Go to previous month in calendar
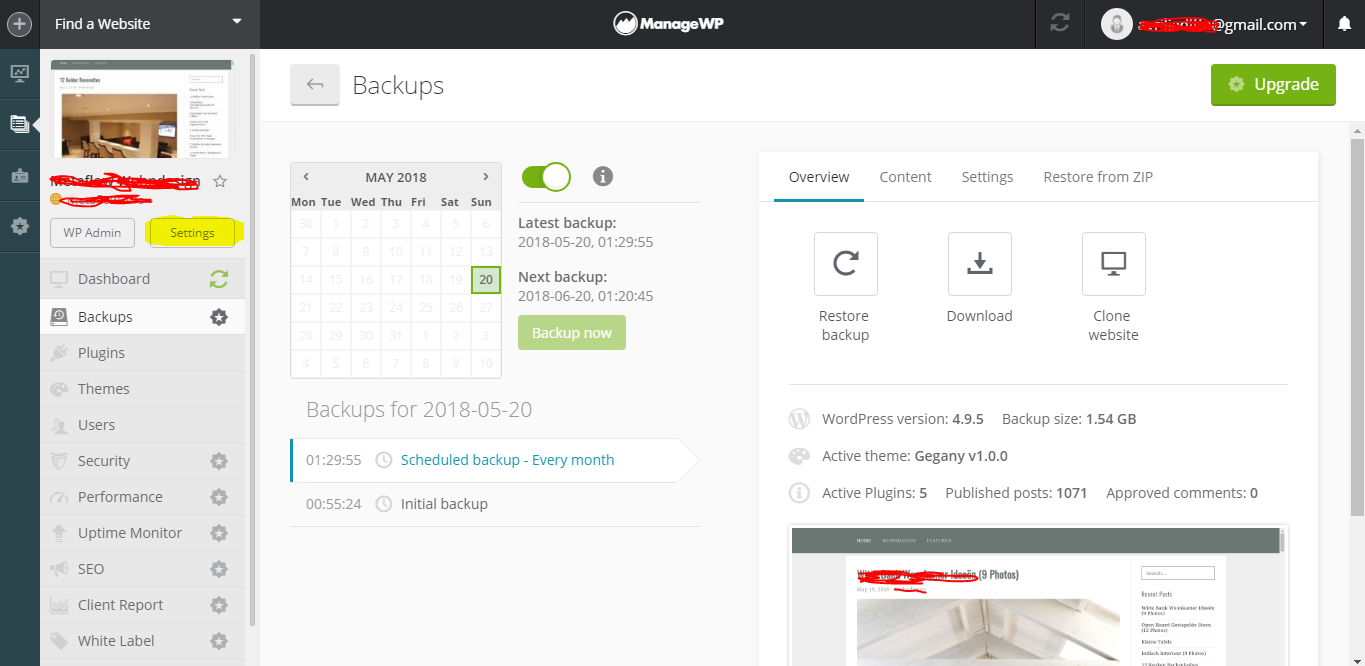1365x666 pixels. coord(306,177)
